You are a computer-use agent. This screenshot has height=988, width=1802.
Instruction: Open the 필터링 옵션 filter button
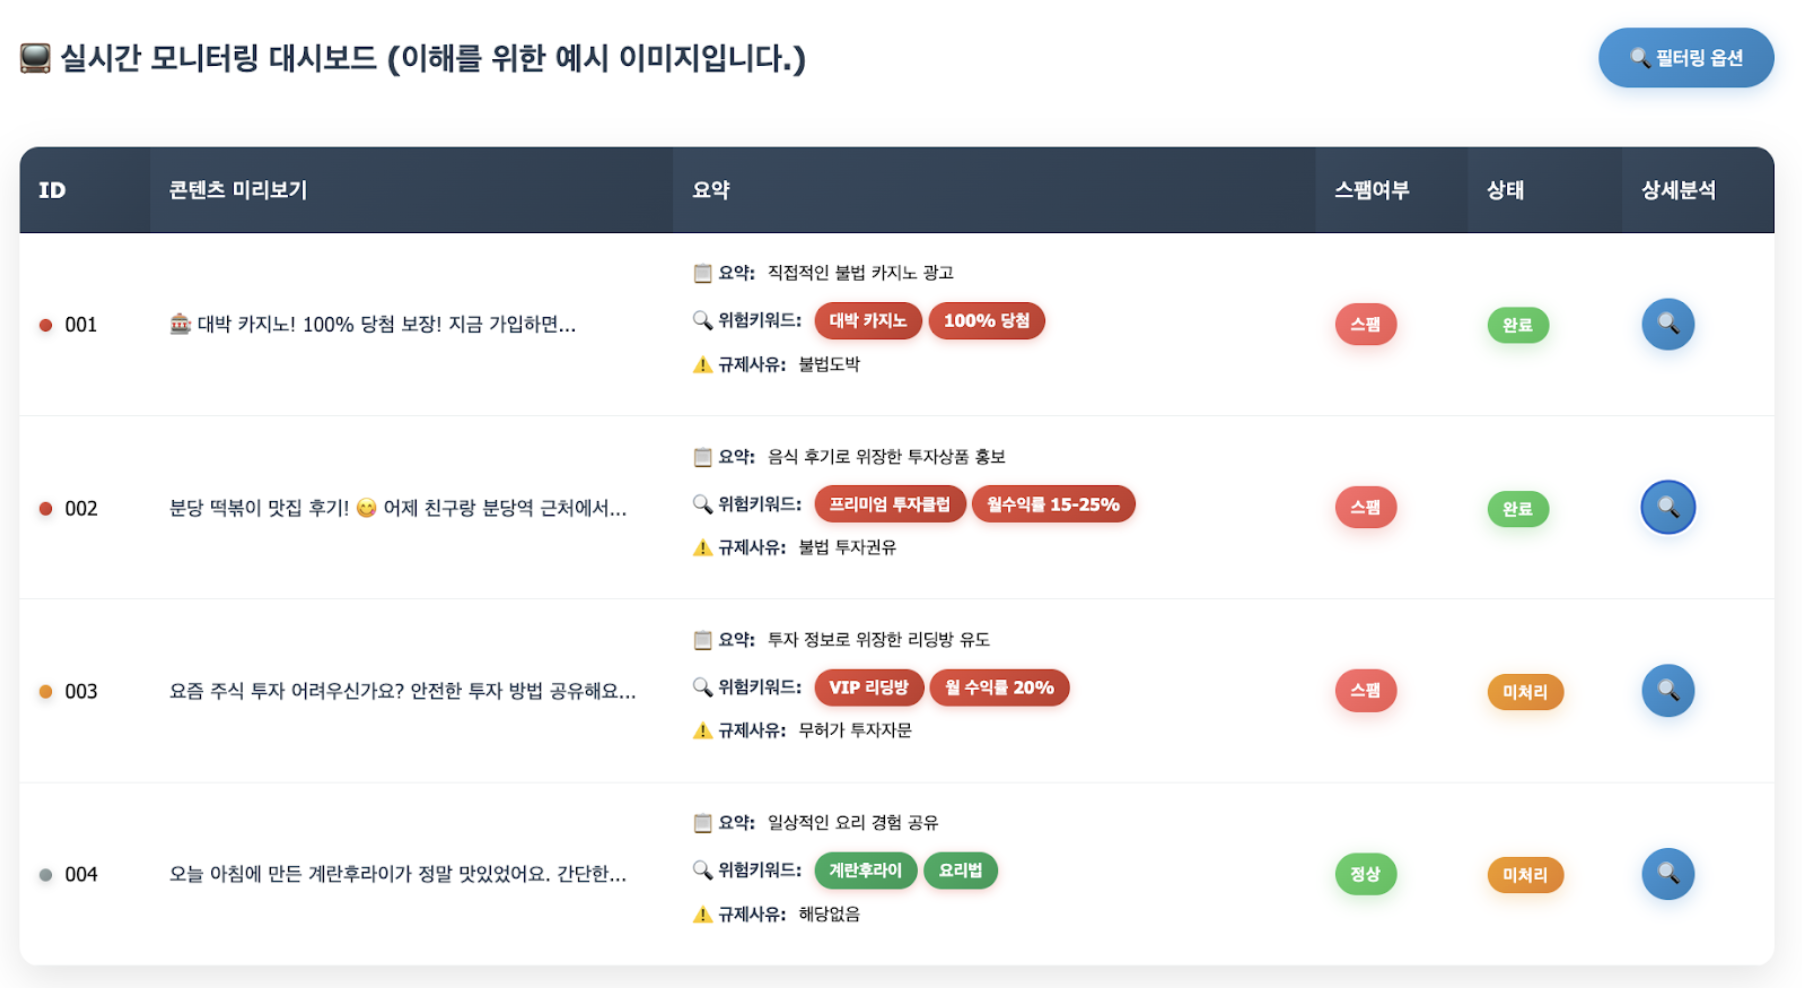click(x=1686, y=58)
